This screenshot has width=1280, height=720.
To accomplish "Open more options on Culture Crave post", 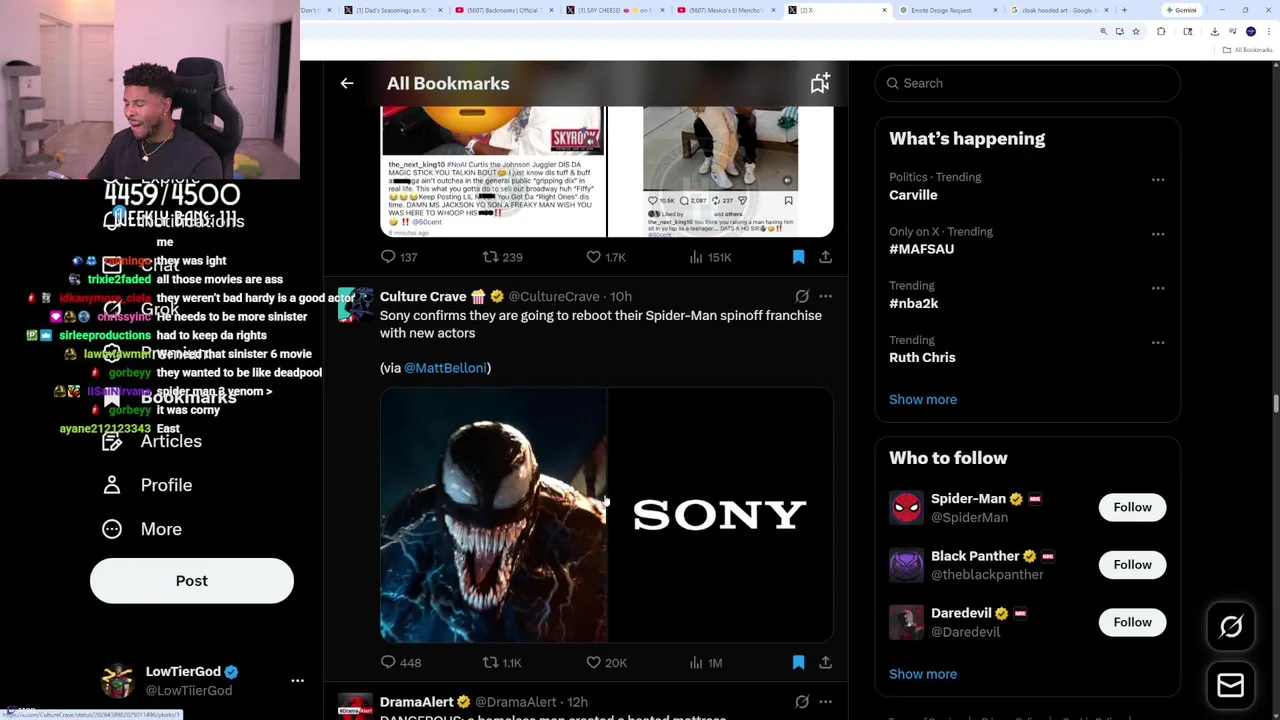I will (x=825, y=297).
